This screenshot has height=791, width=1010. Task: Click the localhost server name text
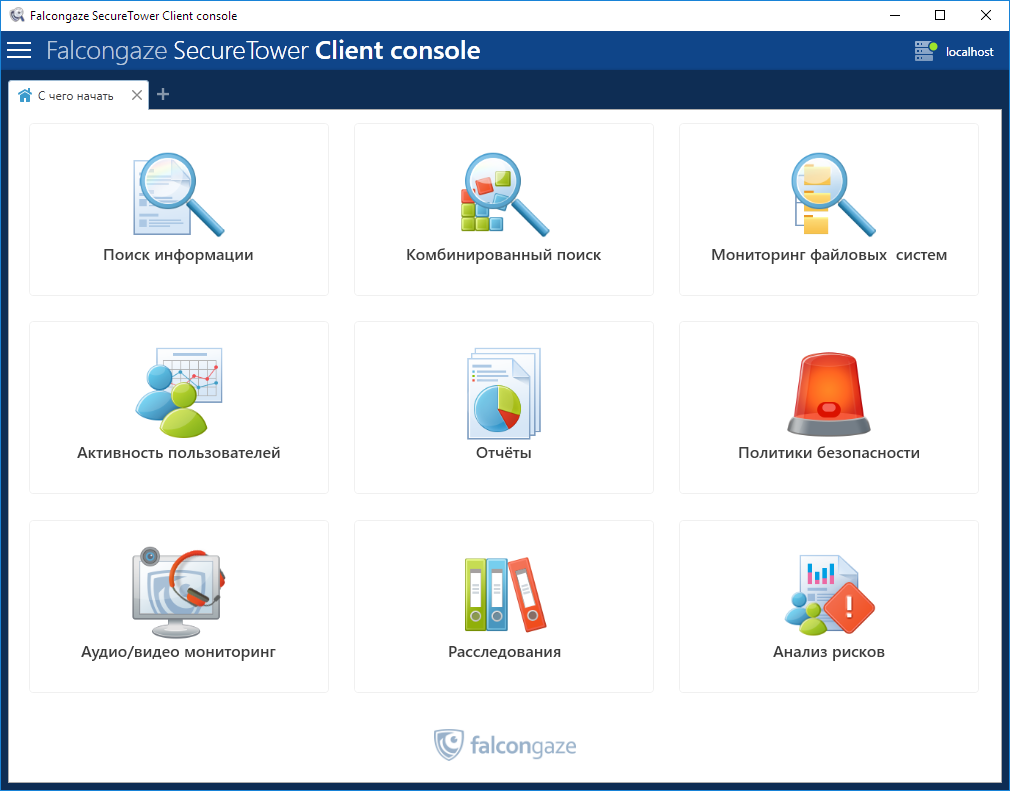[x=969, y=52]
